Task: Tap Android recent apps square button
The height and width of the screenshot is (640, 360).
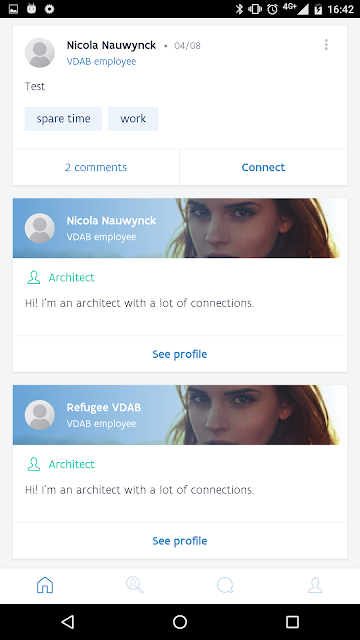Action: point(292,622)
